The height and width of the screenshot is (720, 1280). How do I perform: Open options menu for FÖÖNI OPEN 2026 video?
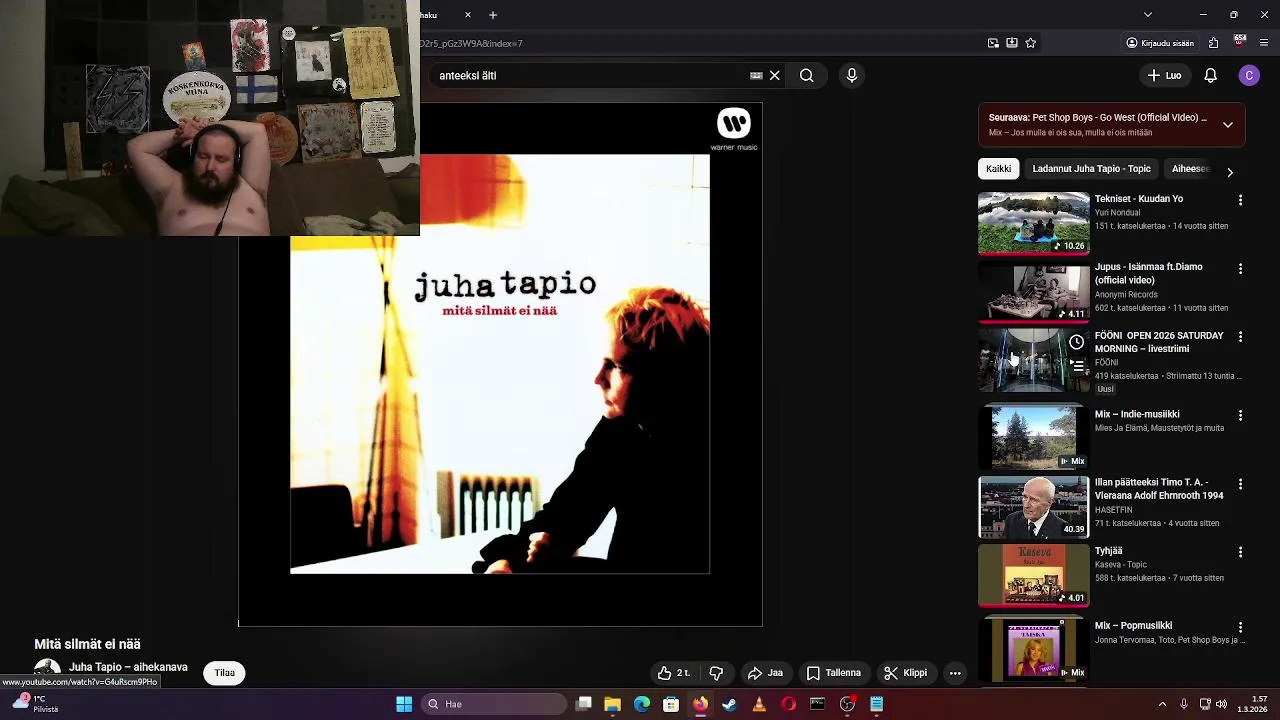tap(1240, 337)
